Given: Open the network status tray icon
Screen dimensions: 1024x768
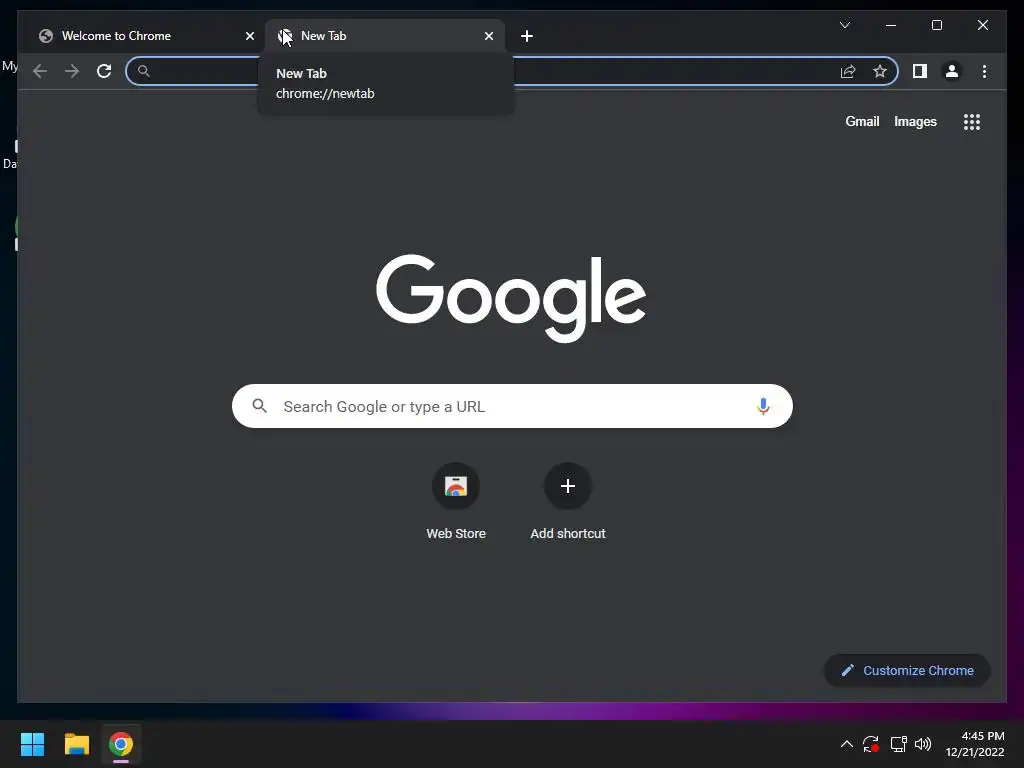Looking at the screenshot, I should tap(899, 744).
